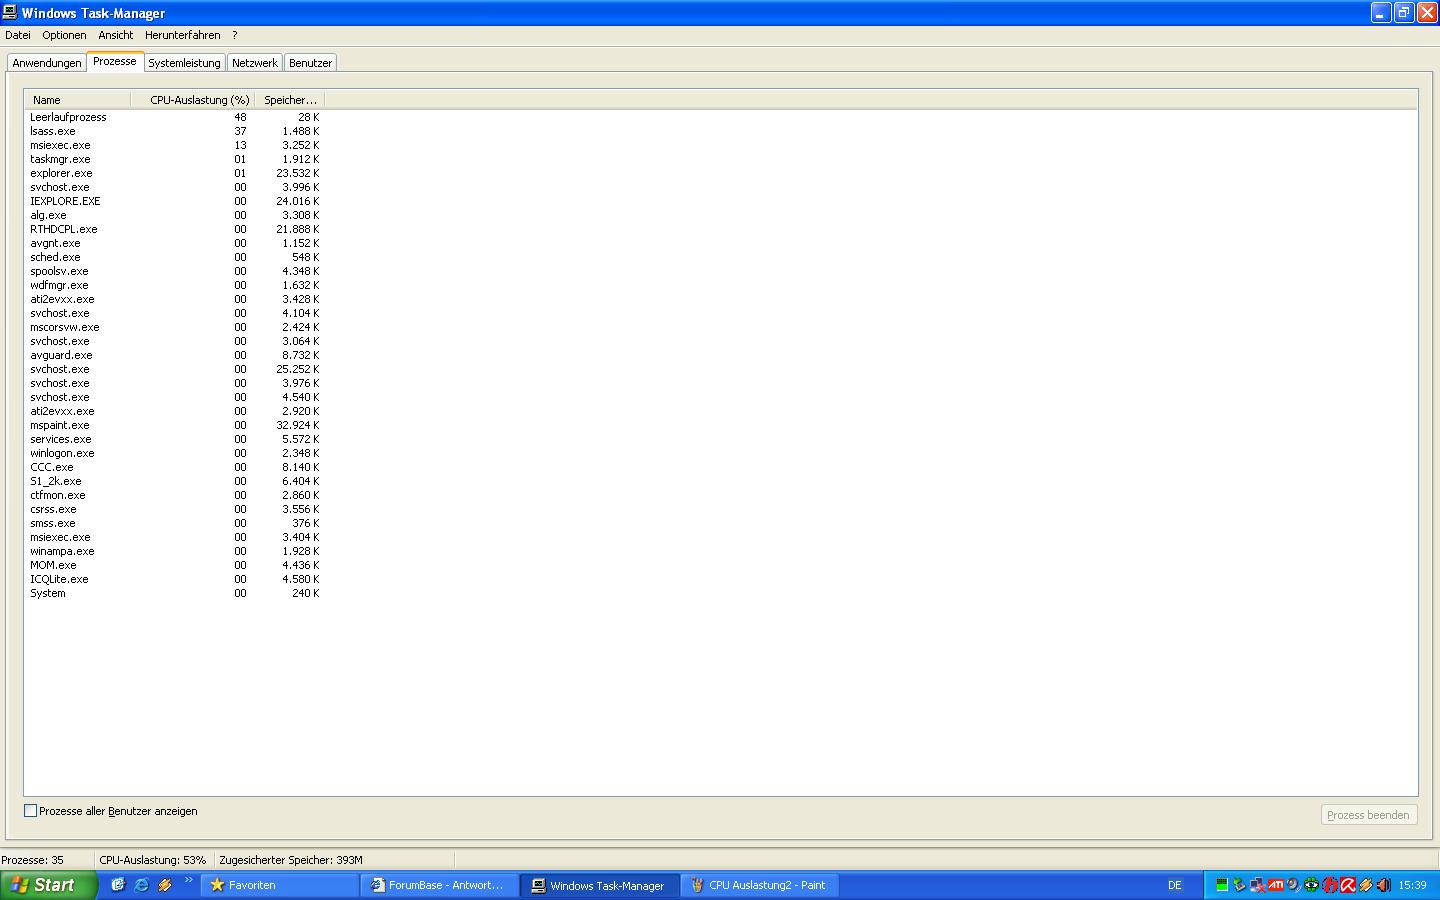
Task: Select the System process row
Action: [175, 593]
